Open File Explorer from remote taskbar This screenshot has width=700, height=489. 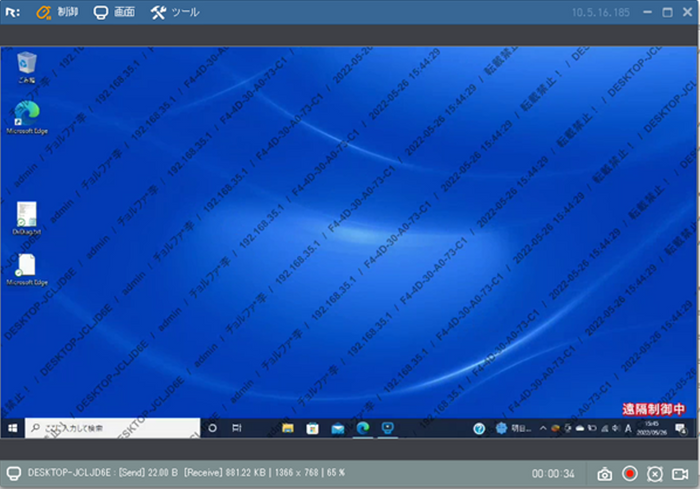tap(287, 428)
